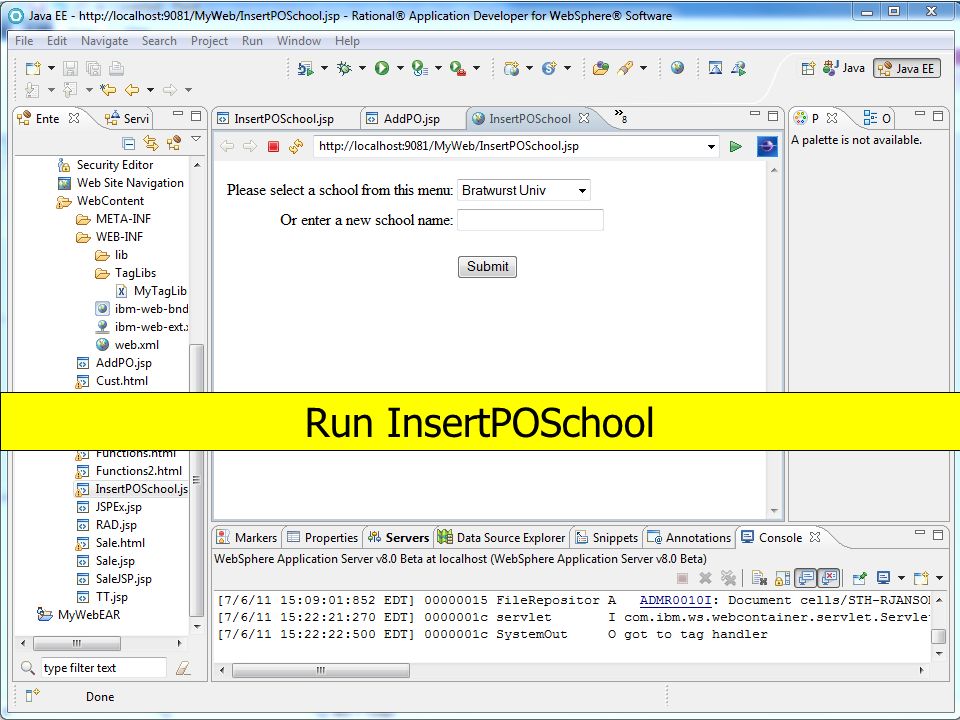Click the Open Perspective icon
The width and height of the screenshot is (960, 720).
click(808, 68)
